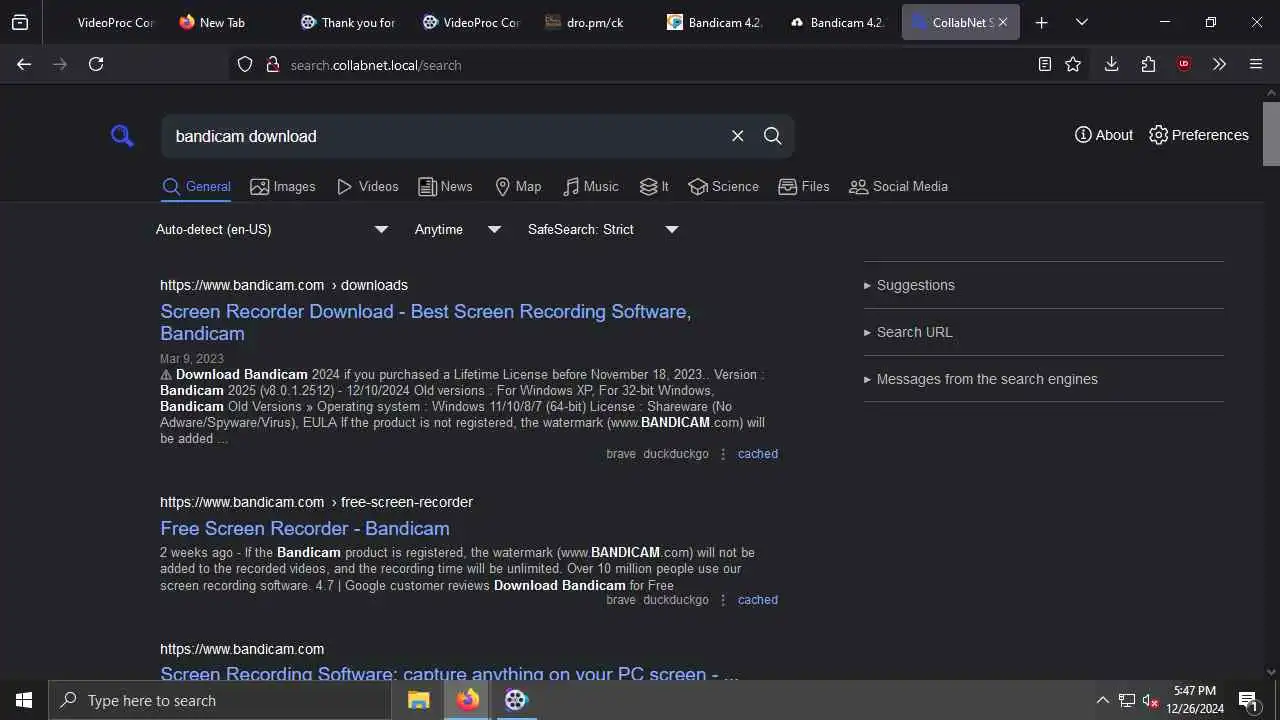Switch to the Videos category tab
The height and width of the screenshot is (720, 1280).
[368, 186]
